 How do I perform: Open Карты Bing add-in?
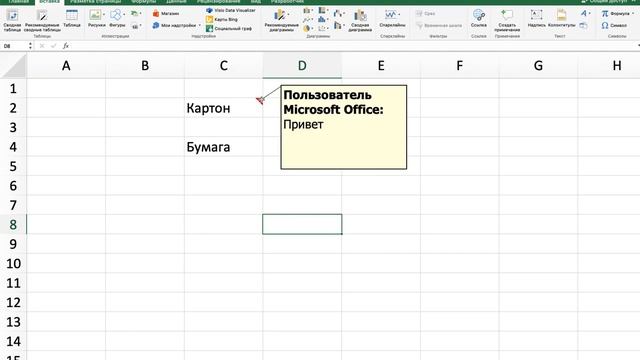(222, 19)
